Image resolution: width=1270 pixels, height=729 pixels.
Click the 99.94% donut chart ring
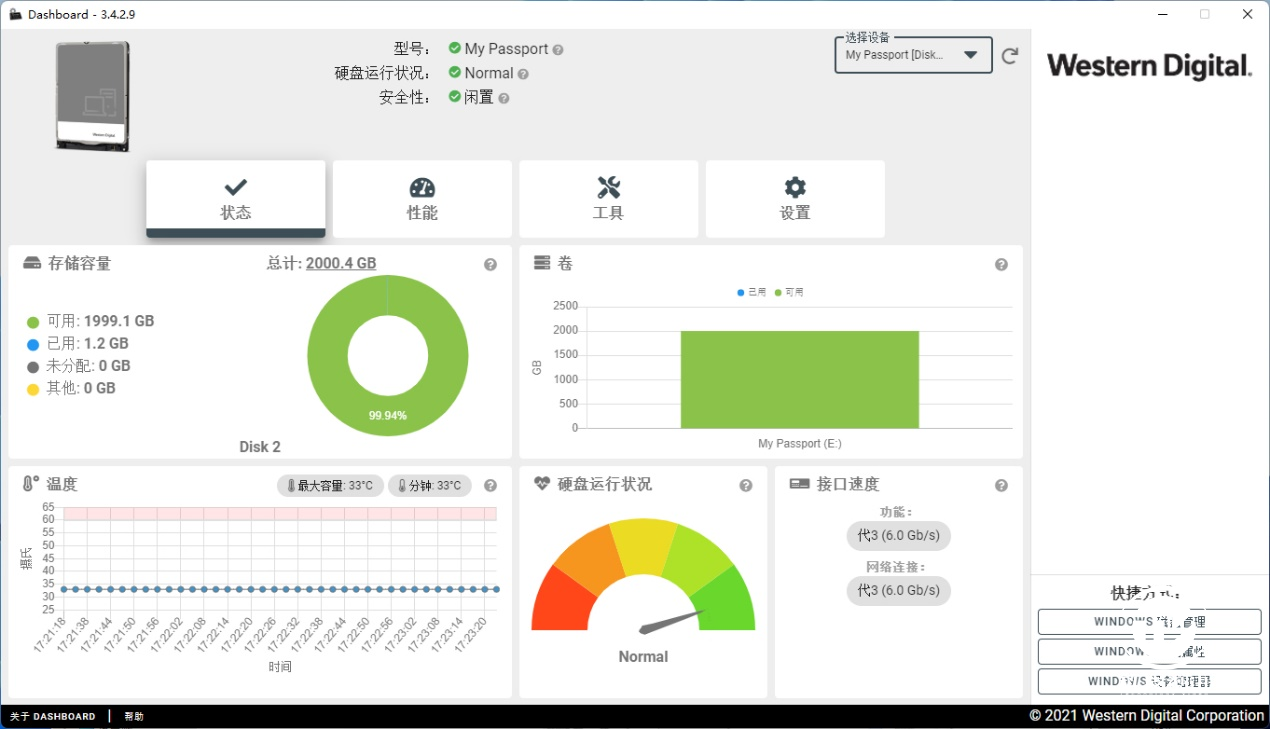[387, 415]
